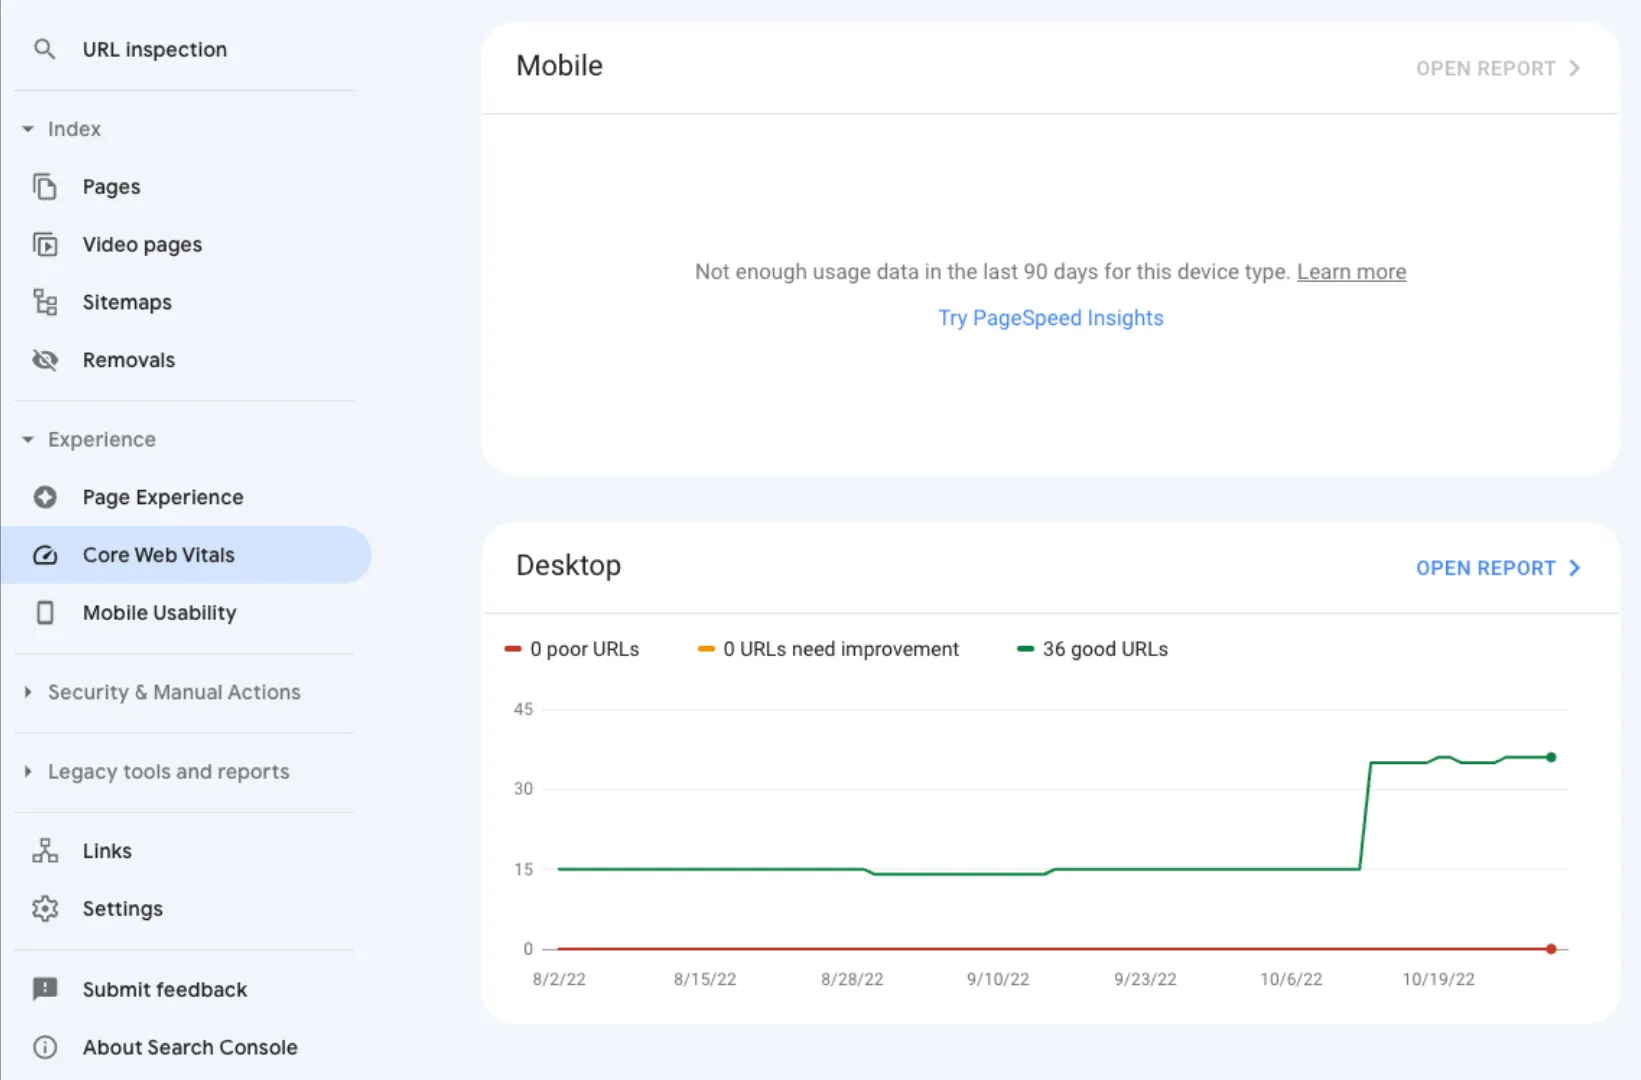
Task: Click the Settings label in the sidebar
Action: (122, 909)
